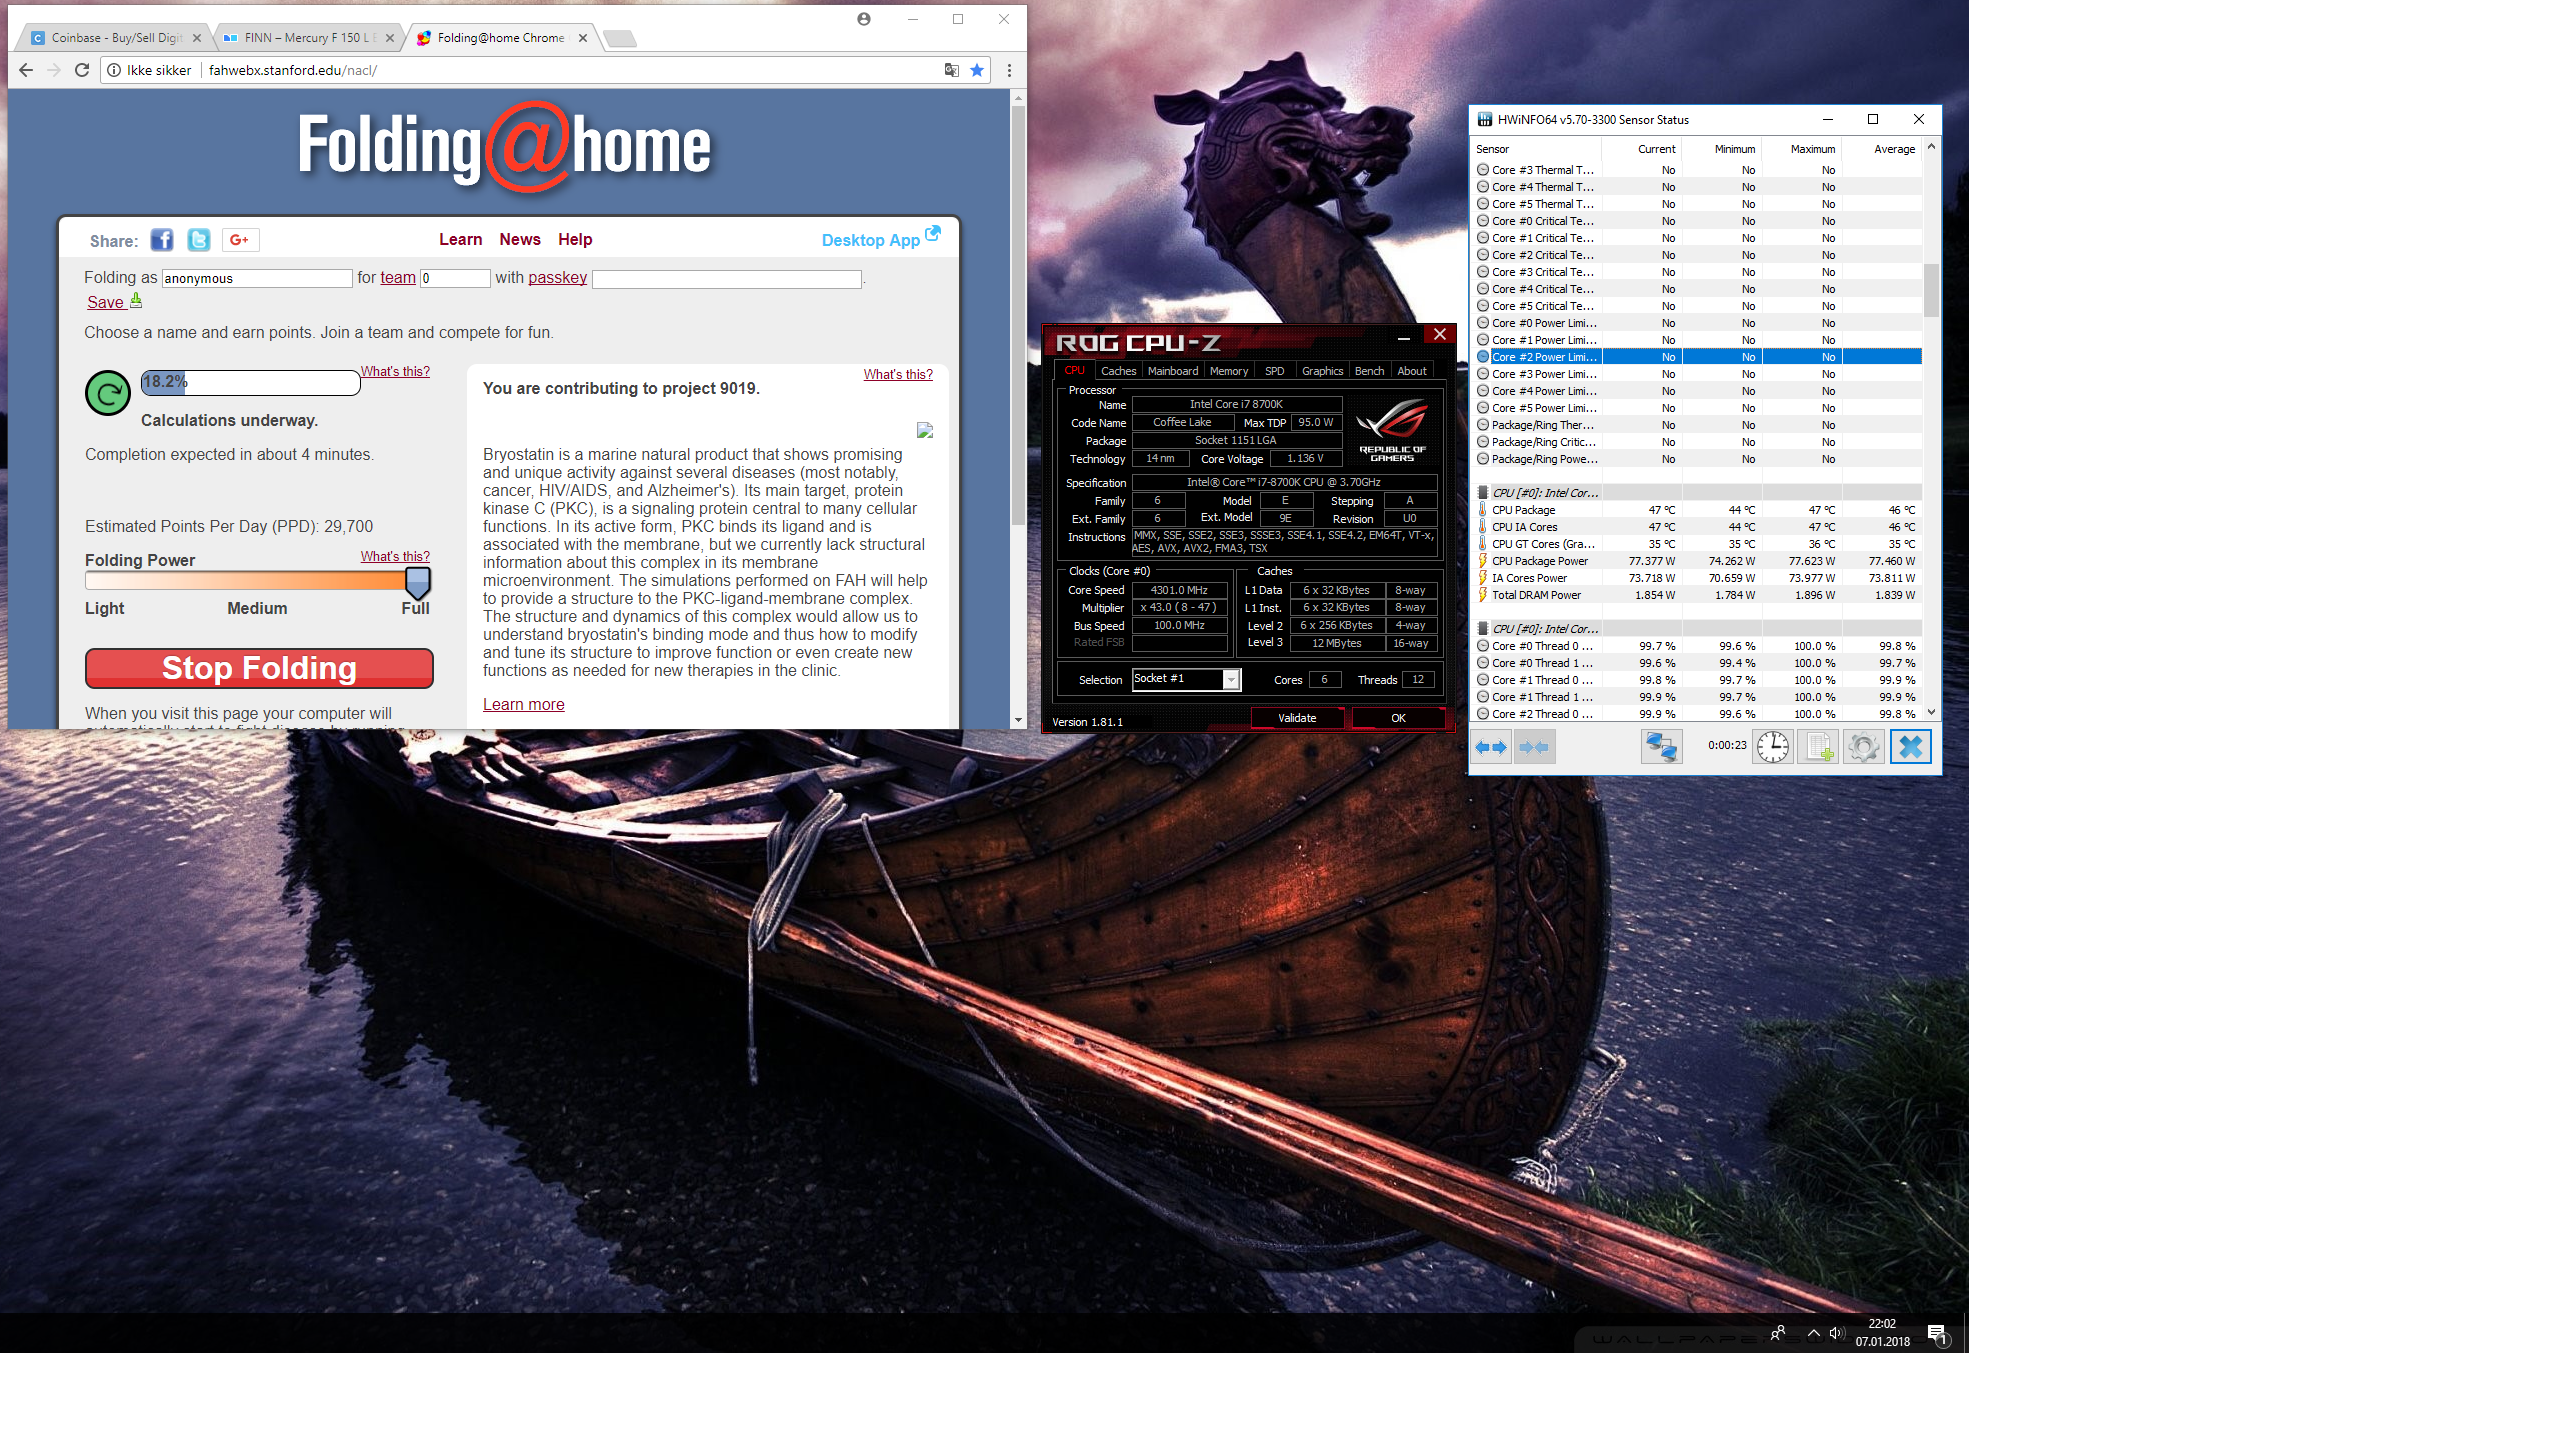Open the Learn link
The height and width of the screenshot is (1440, 2560).
460,239
